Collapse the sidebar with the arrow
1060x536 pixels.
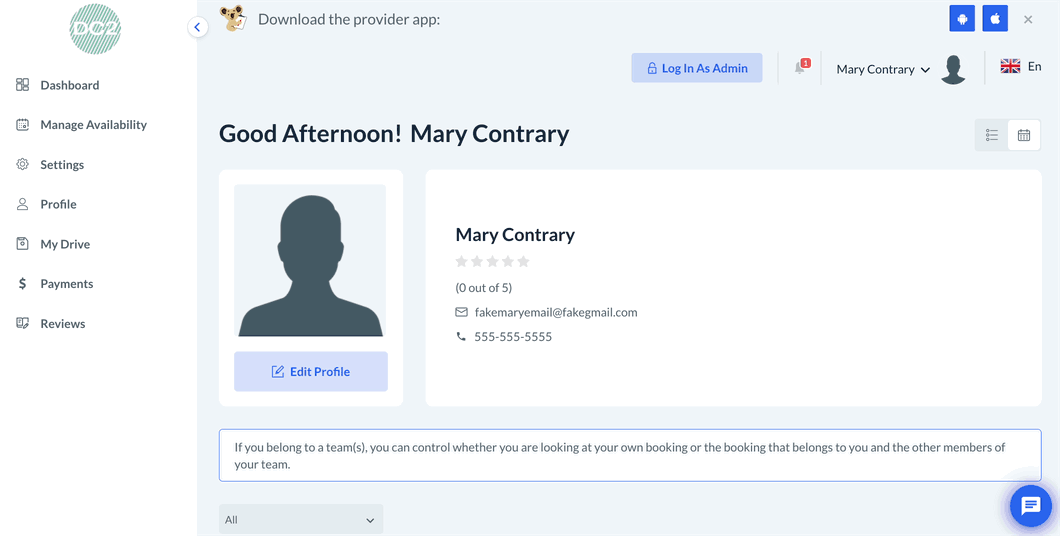pyautogui.click(x=198, y=27)
